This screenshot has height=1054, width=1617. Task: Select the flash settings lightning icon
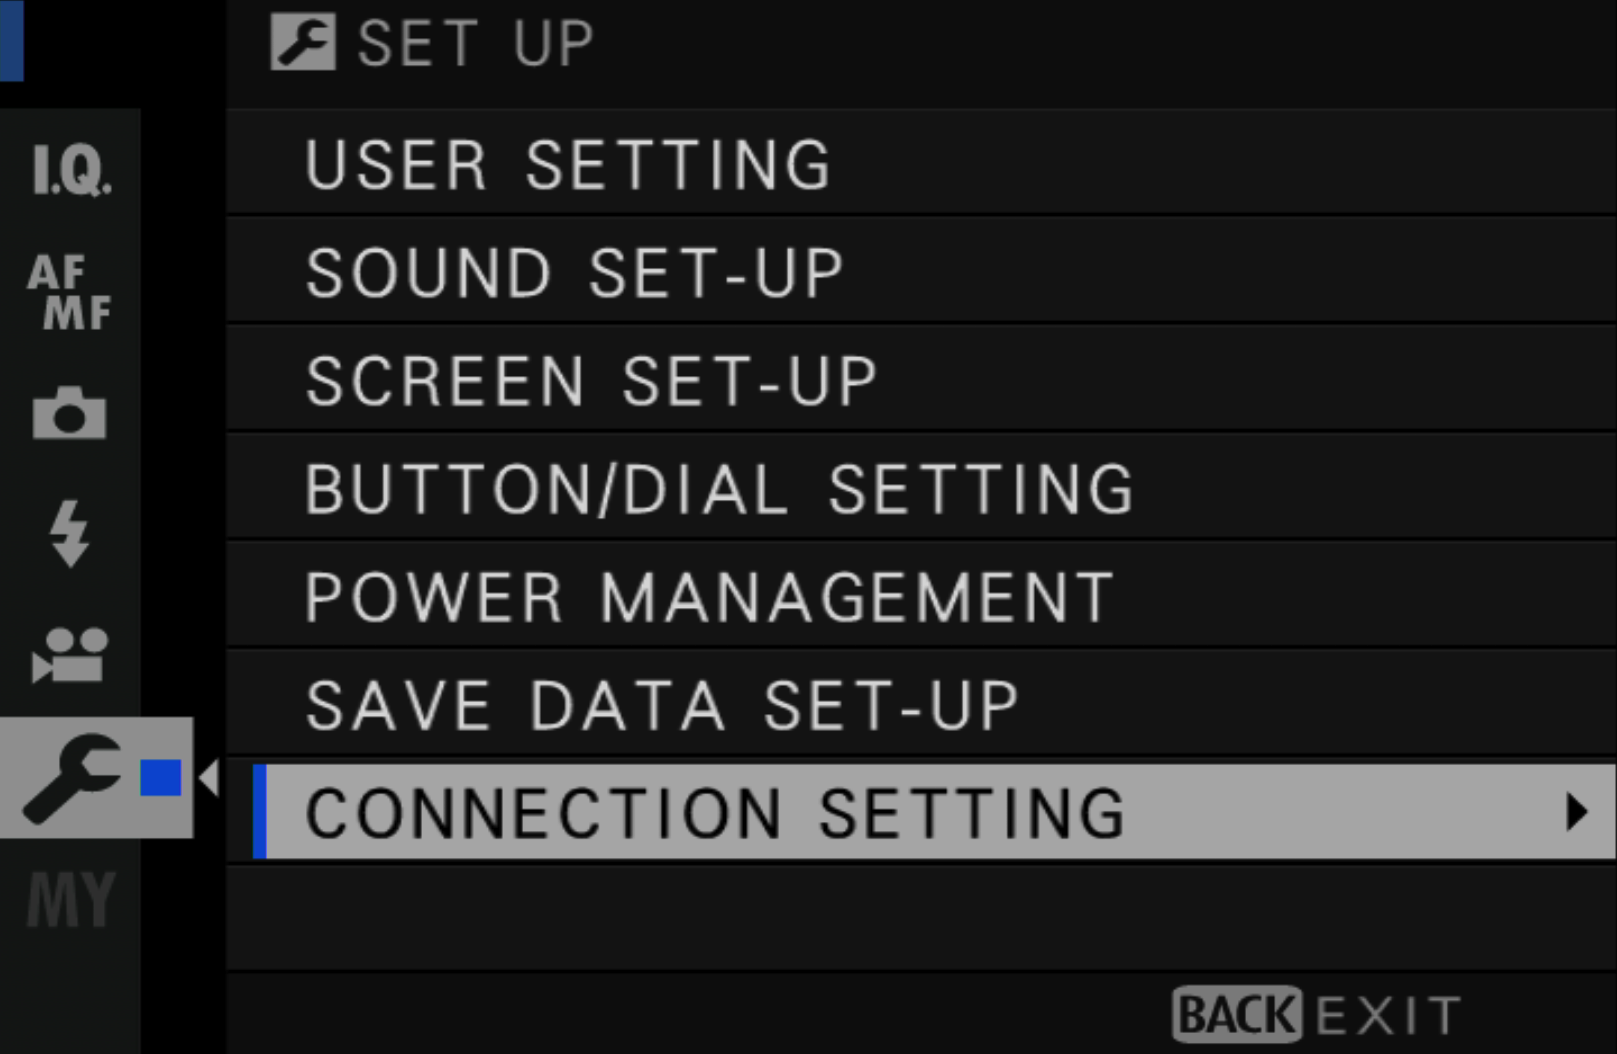click(69, 534)
